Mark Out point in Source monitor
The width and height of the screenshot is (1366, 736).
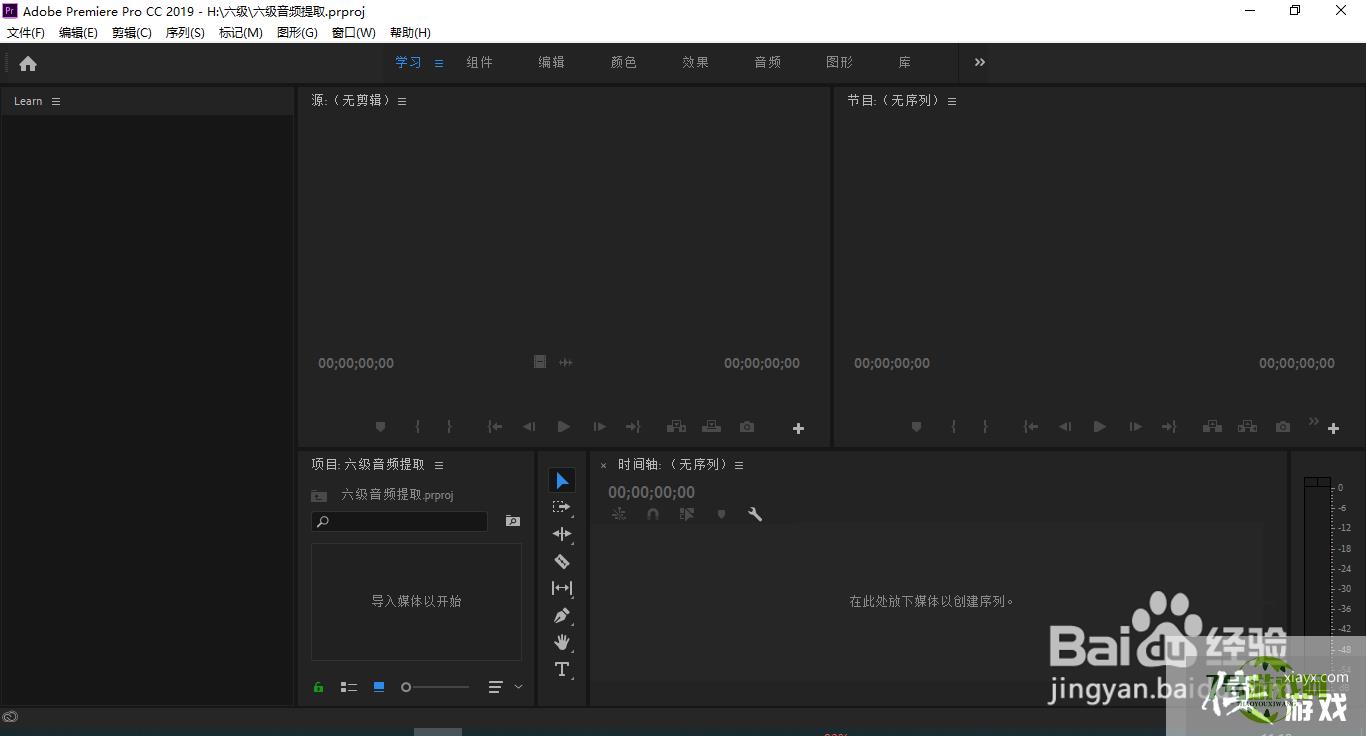[449, 427]
